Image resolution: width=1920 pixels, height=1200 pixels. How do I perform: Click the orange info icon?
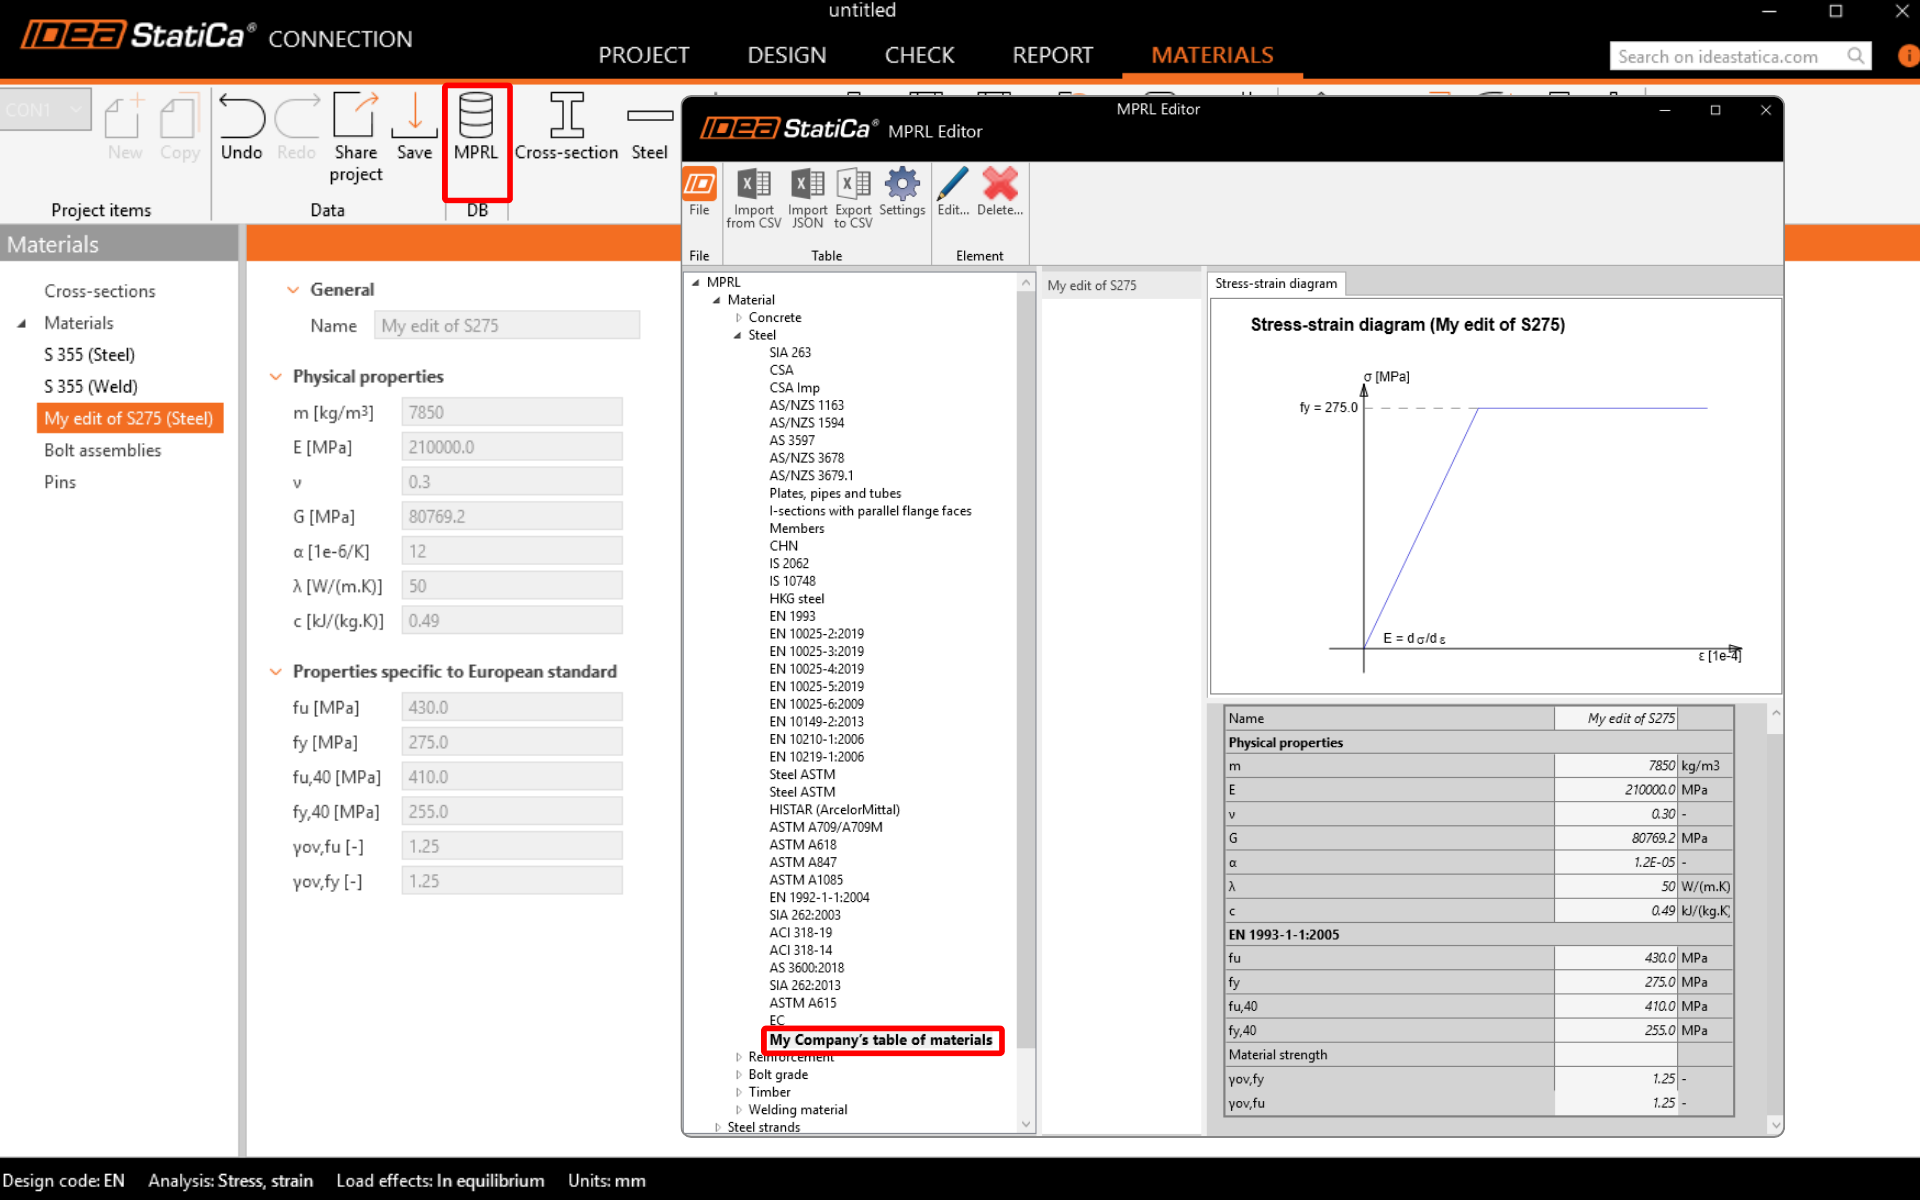pos(1908,56)
